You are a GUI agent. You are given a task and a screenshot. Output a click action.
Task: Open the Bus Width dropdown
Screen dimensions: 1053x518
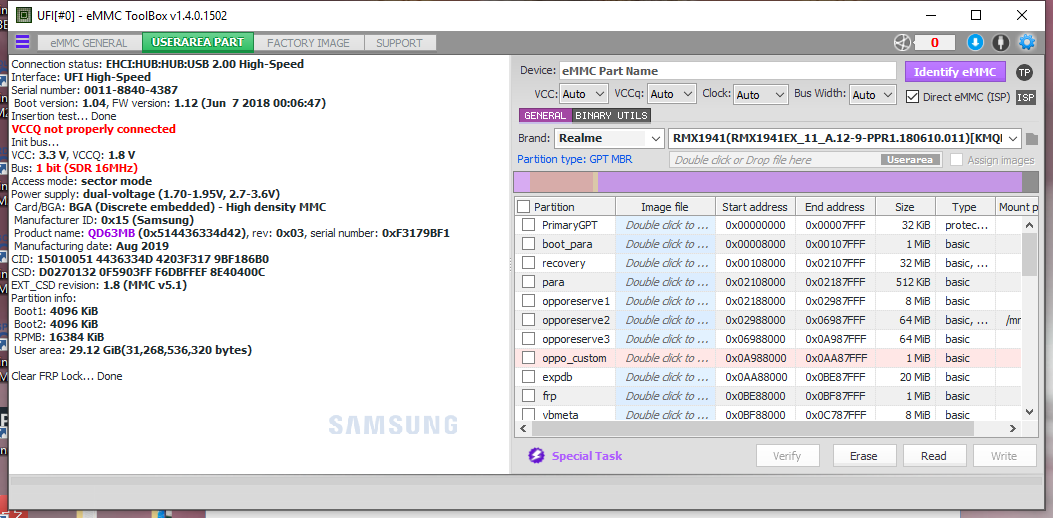pyautogui.click(x=873, y=95)
